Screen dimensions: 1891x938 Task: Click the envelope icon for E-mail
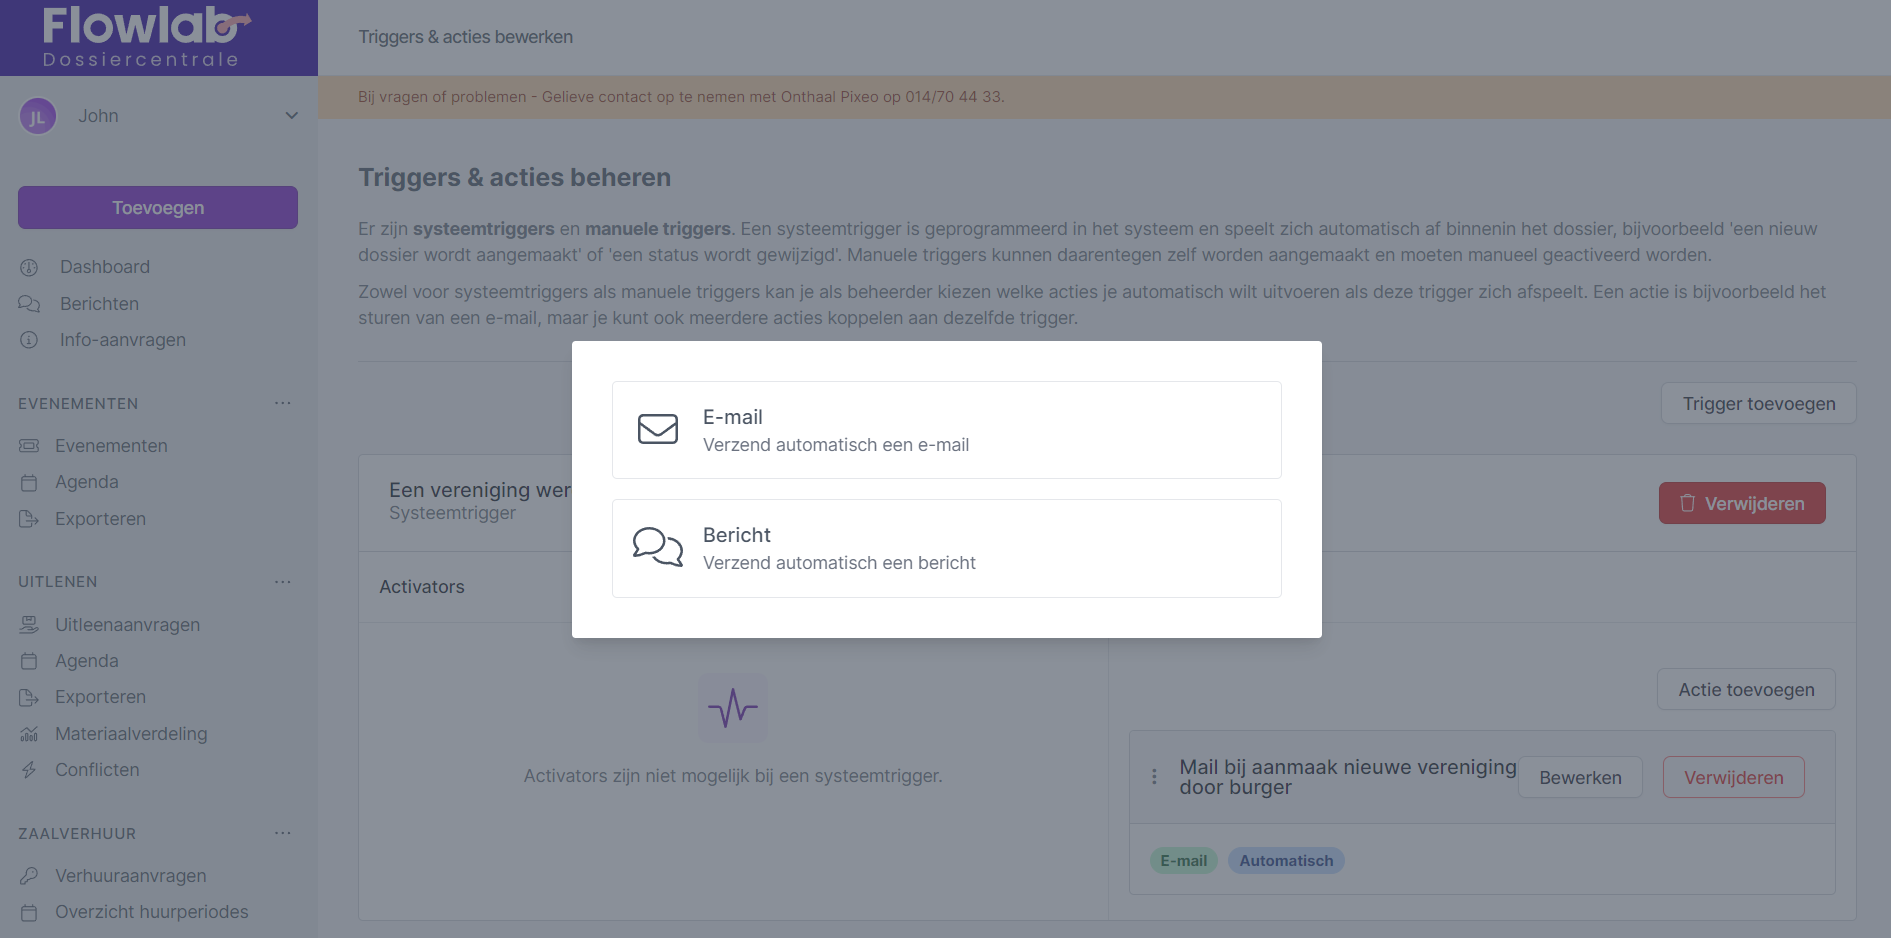coord(658,429)
